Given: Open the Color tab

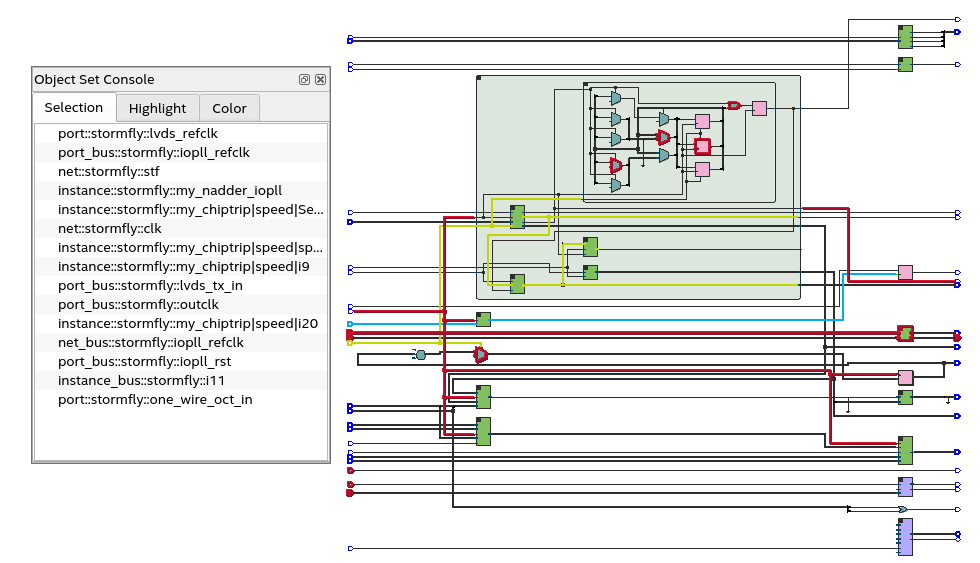Looking at the screenshot, I should 229,108.
